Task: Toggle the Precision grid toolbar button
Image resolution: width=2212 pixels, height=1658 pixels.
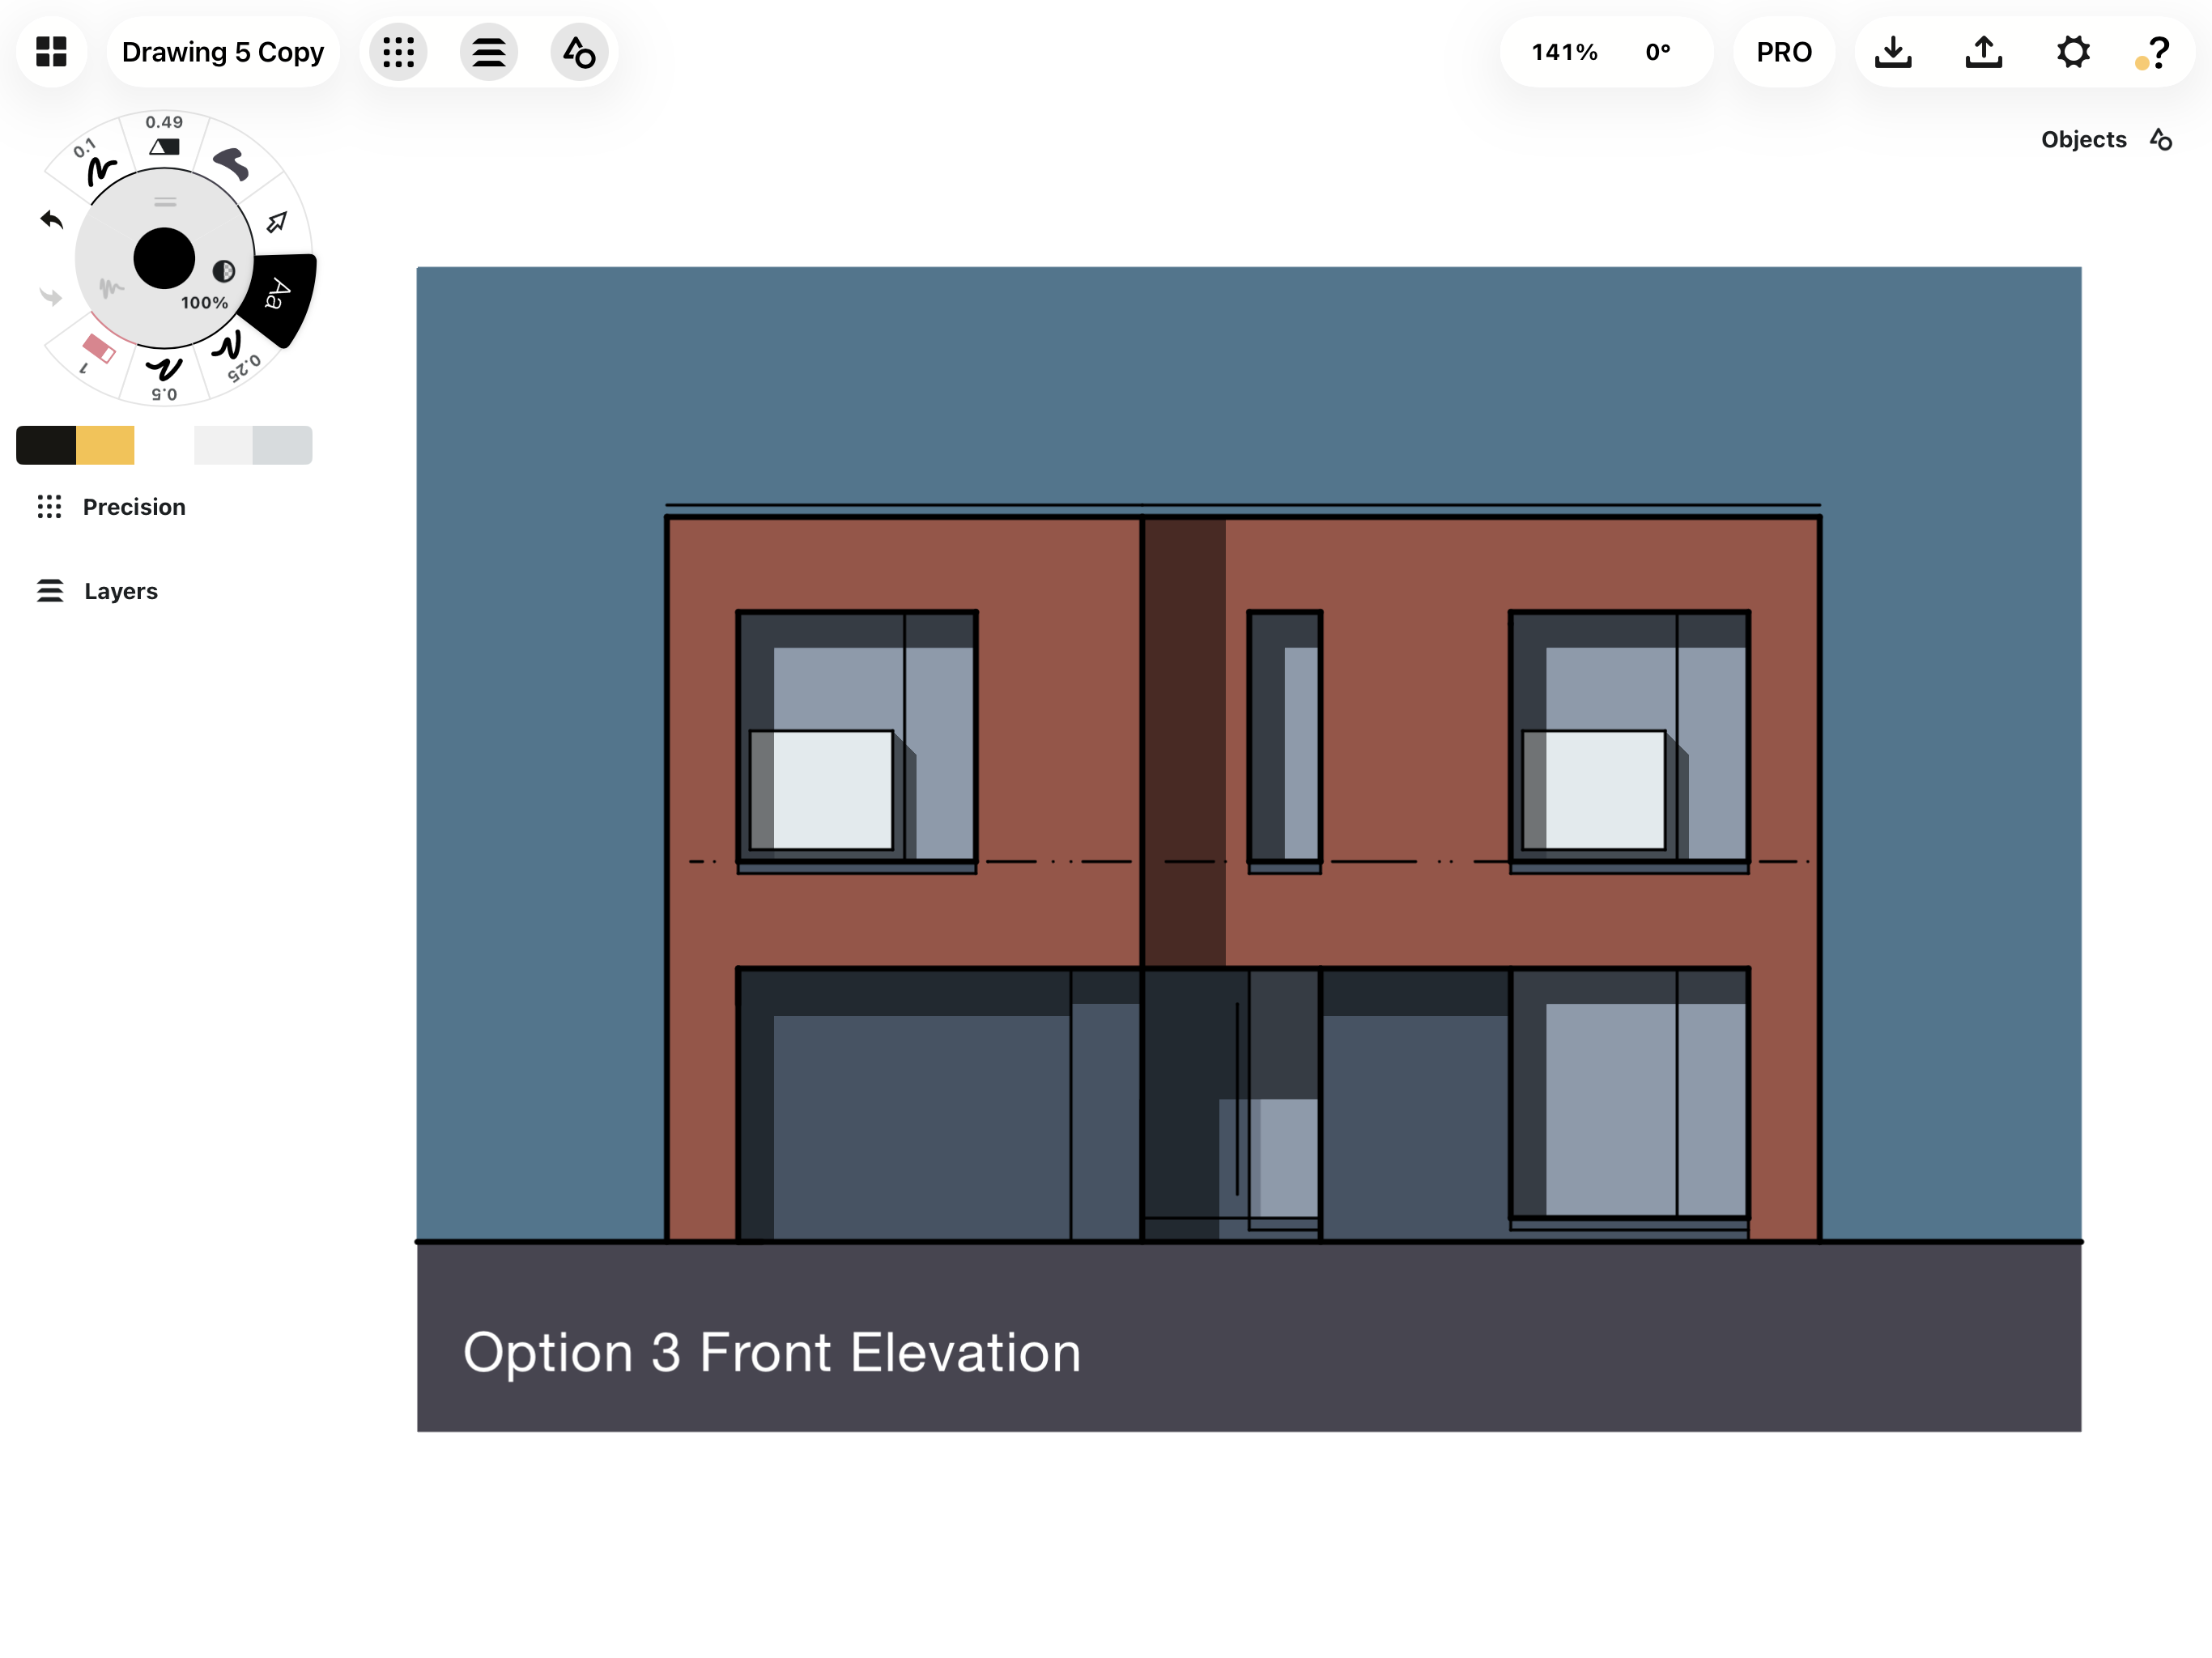Action: 398,52
